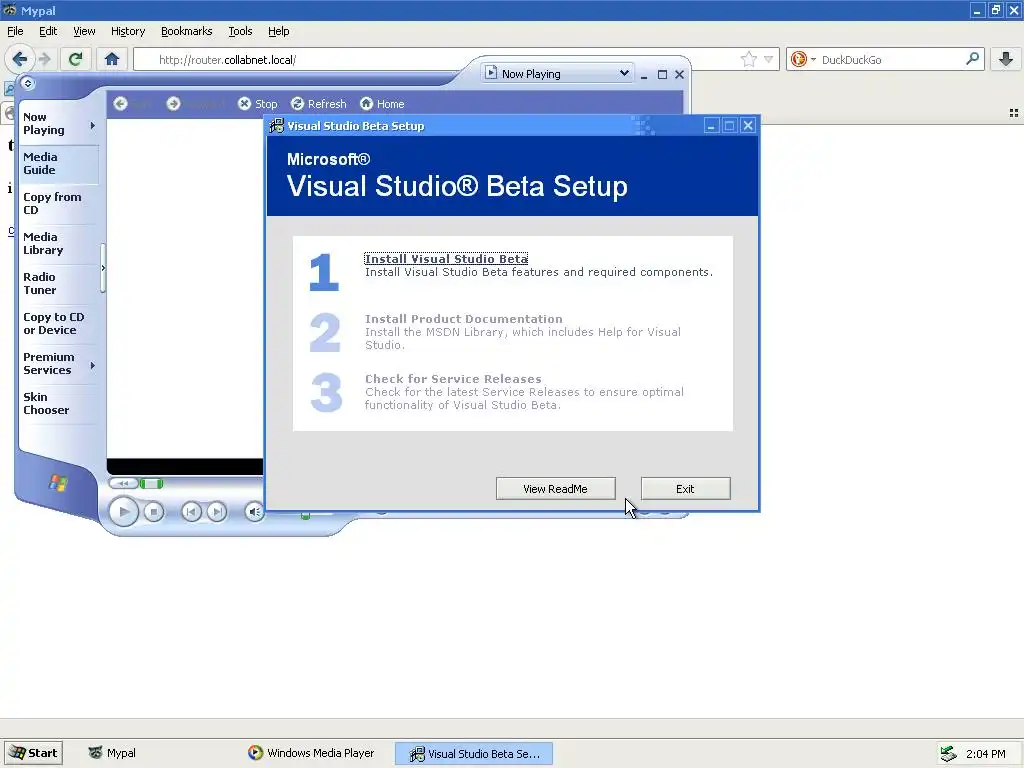
Task: Click green seek slider thumb
Action: 152,483
